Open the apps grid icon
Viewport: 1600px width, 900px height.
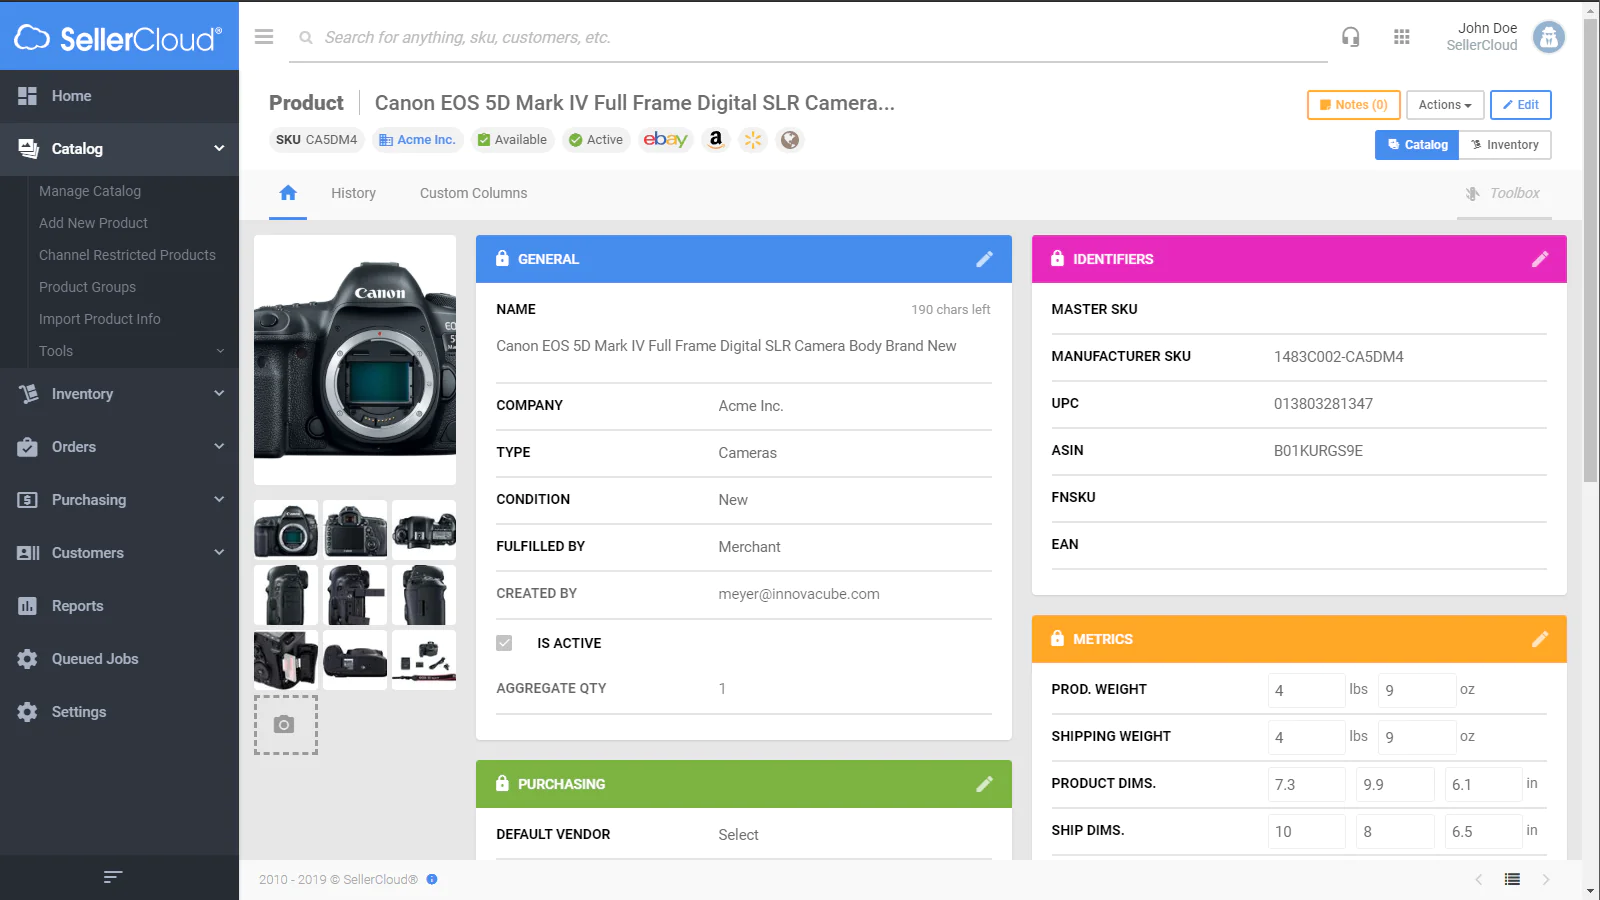pos(1401,37)
